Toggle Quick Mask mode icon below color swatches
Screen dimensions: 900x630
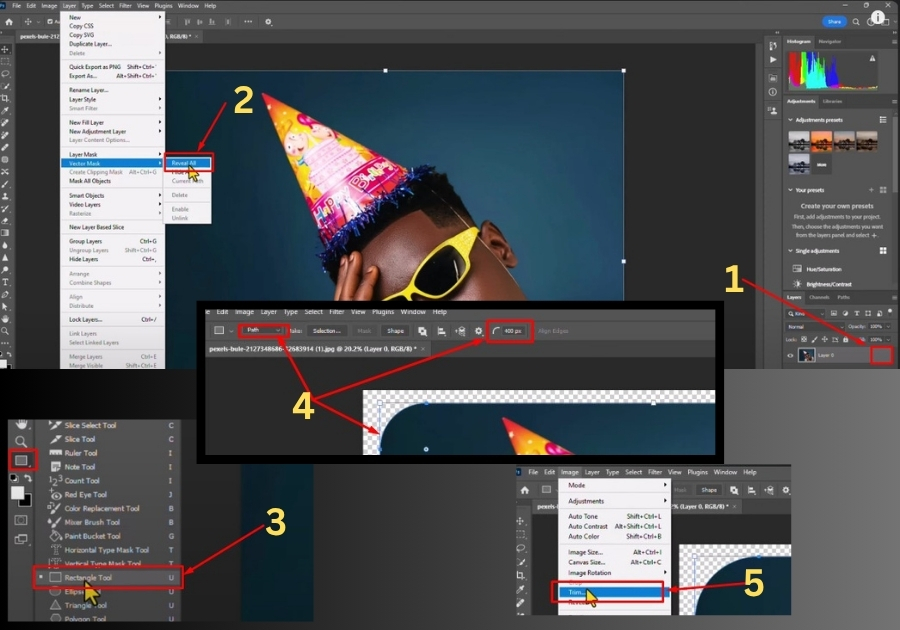pos(21,520)
